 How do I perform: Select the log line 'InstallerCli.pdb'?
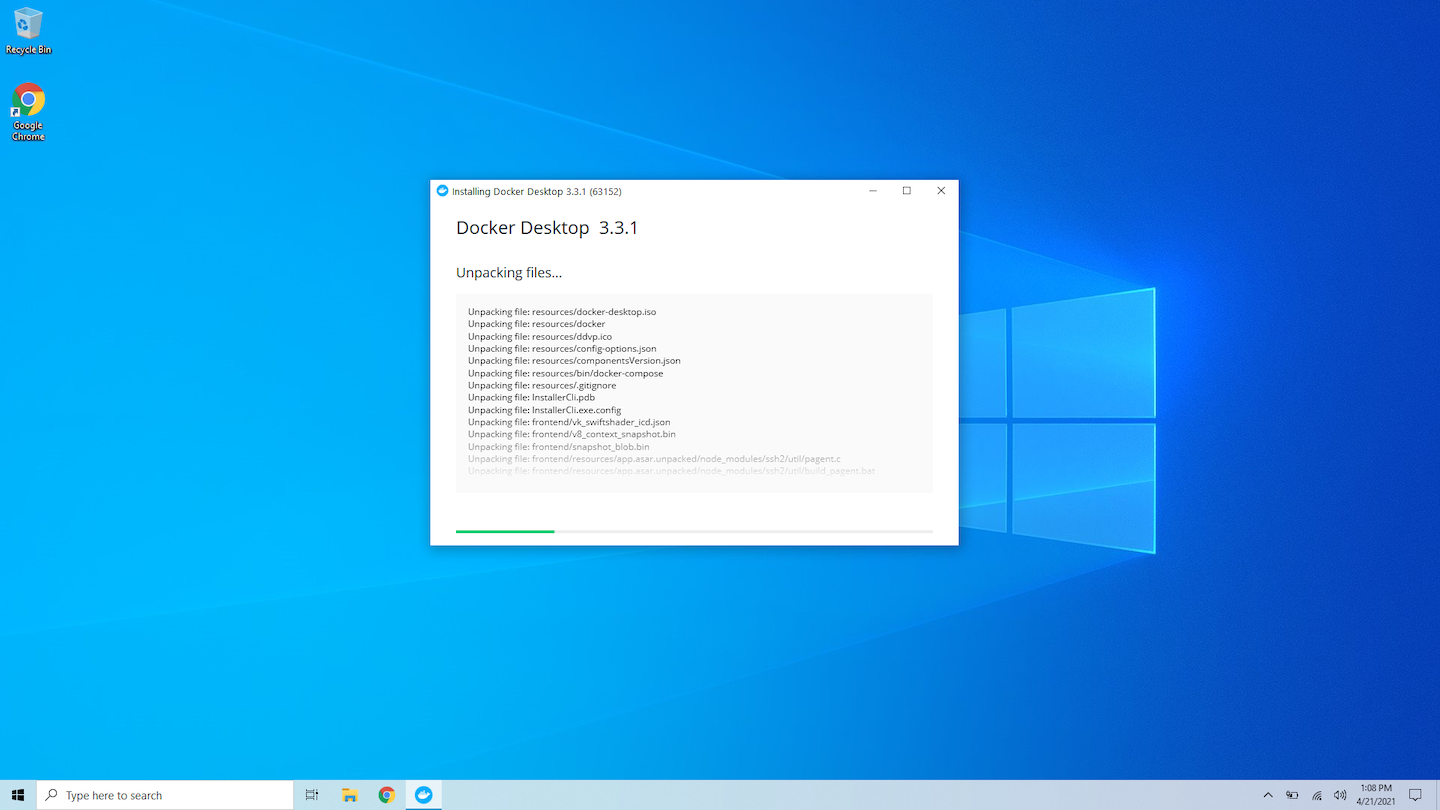pos(531,397)
